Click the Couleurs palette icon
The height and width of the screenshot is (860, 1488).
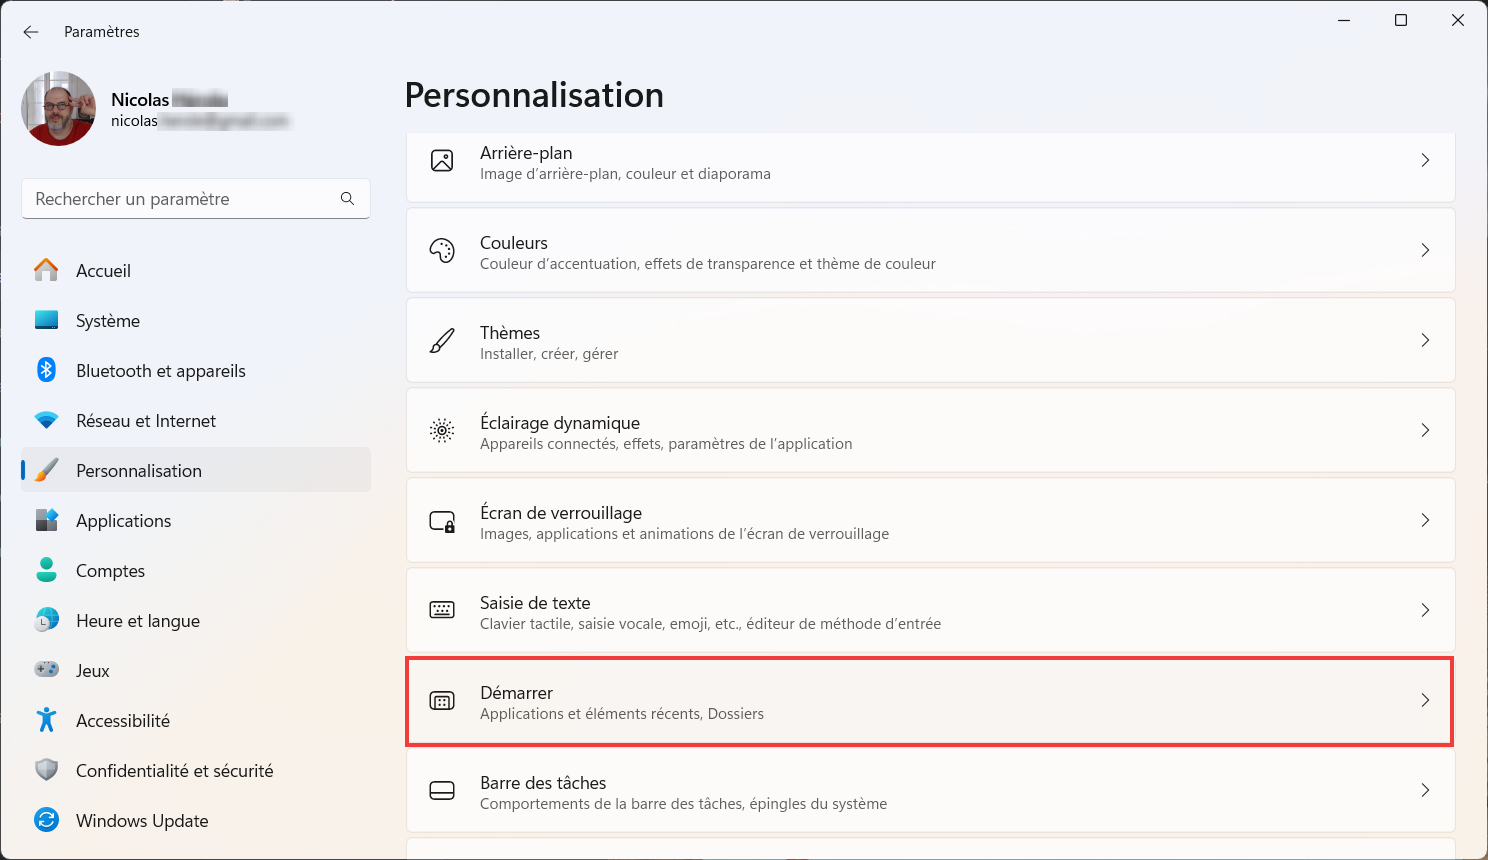click(442, 250)
